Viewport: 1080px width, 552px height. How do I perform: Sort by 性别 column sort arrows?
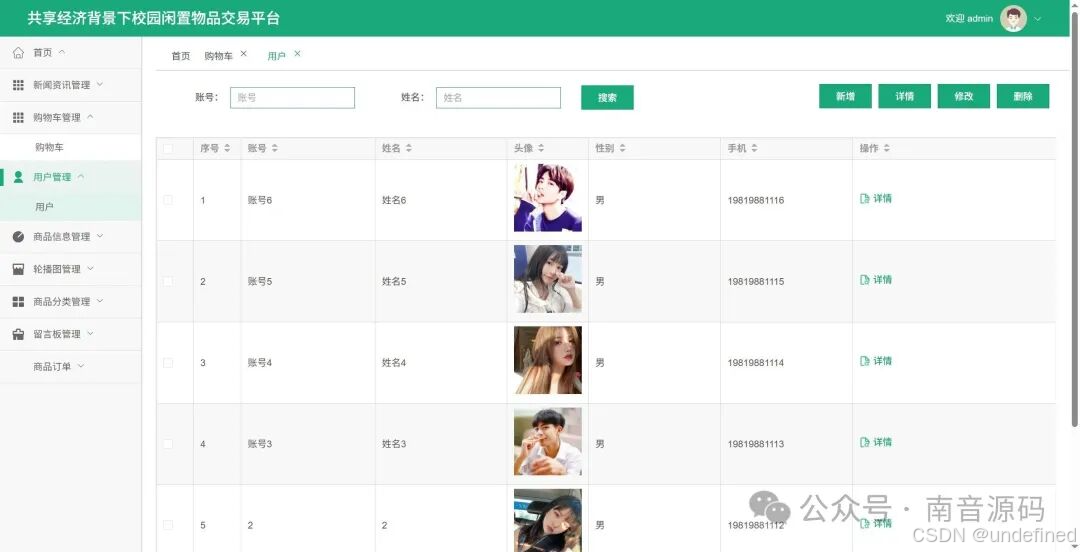[622, 148]
